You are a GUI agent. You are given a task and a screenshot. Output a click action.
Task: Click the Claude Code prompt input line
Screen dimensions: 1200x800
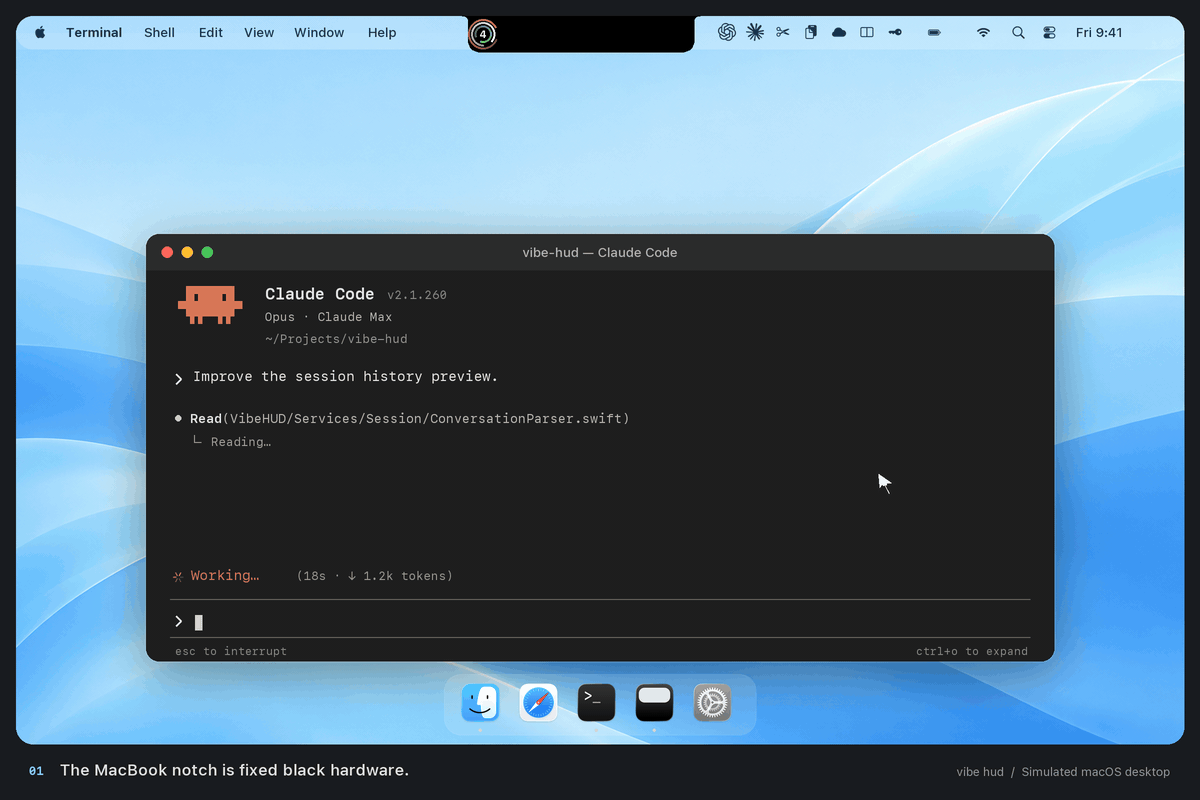coord(600,621)
